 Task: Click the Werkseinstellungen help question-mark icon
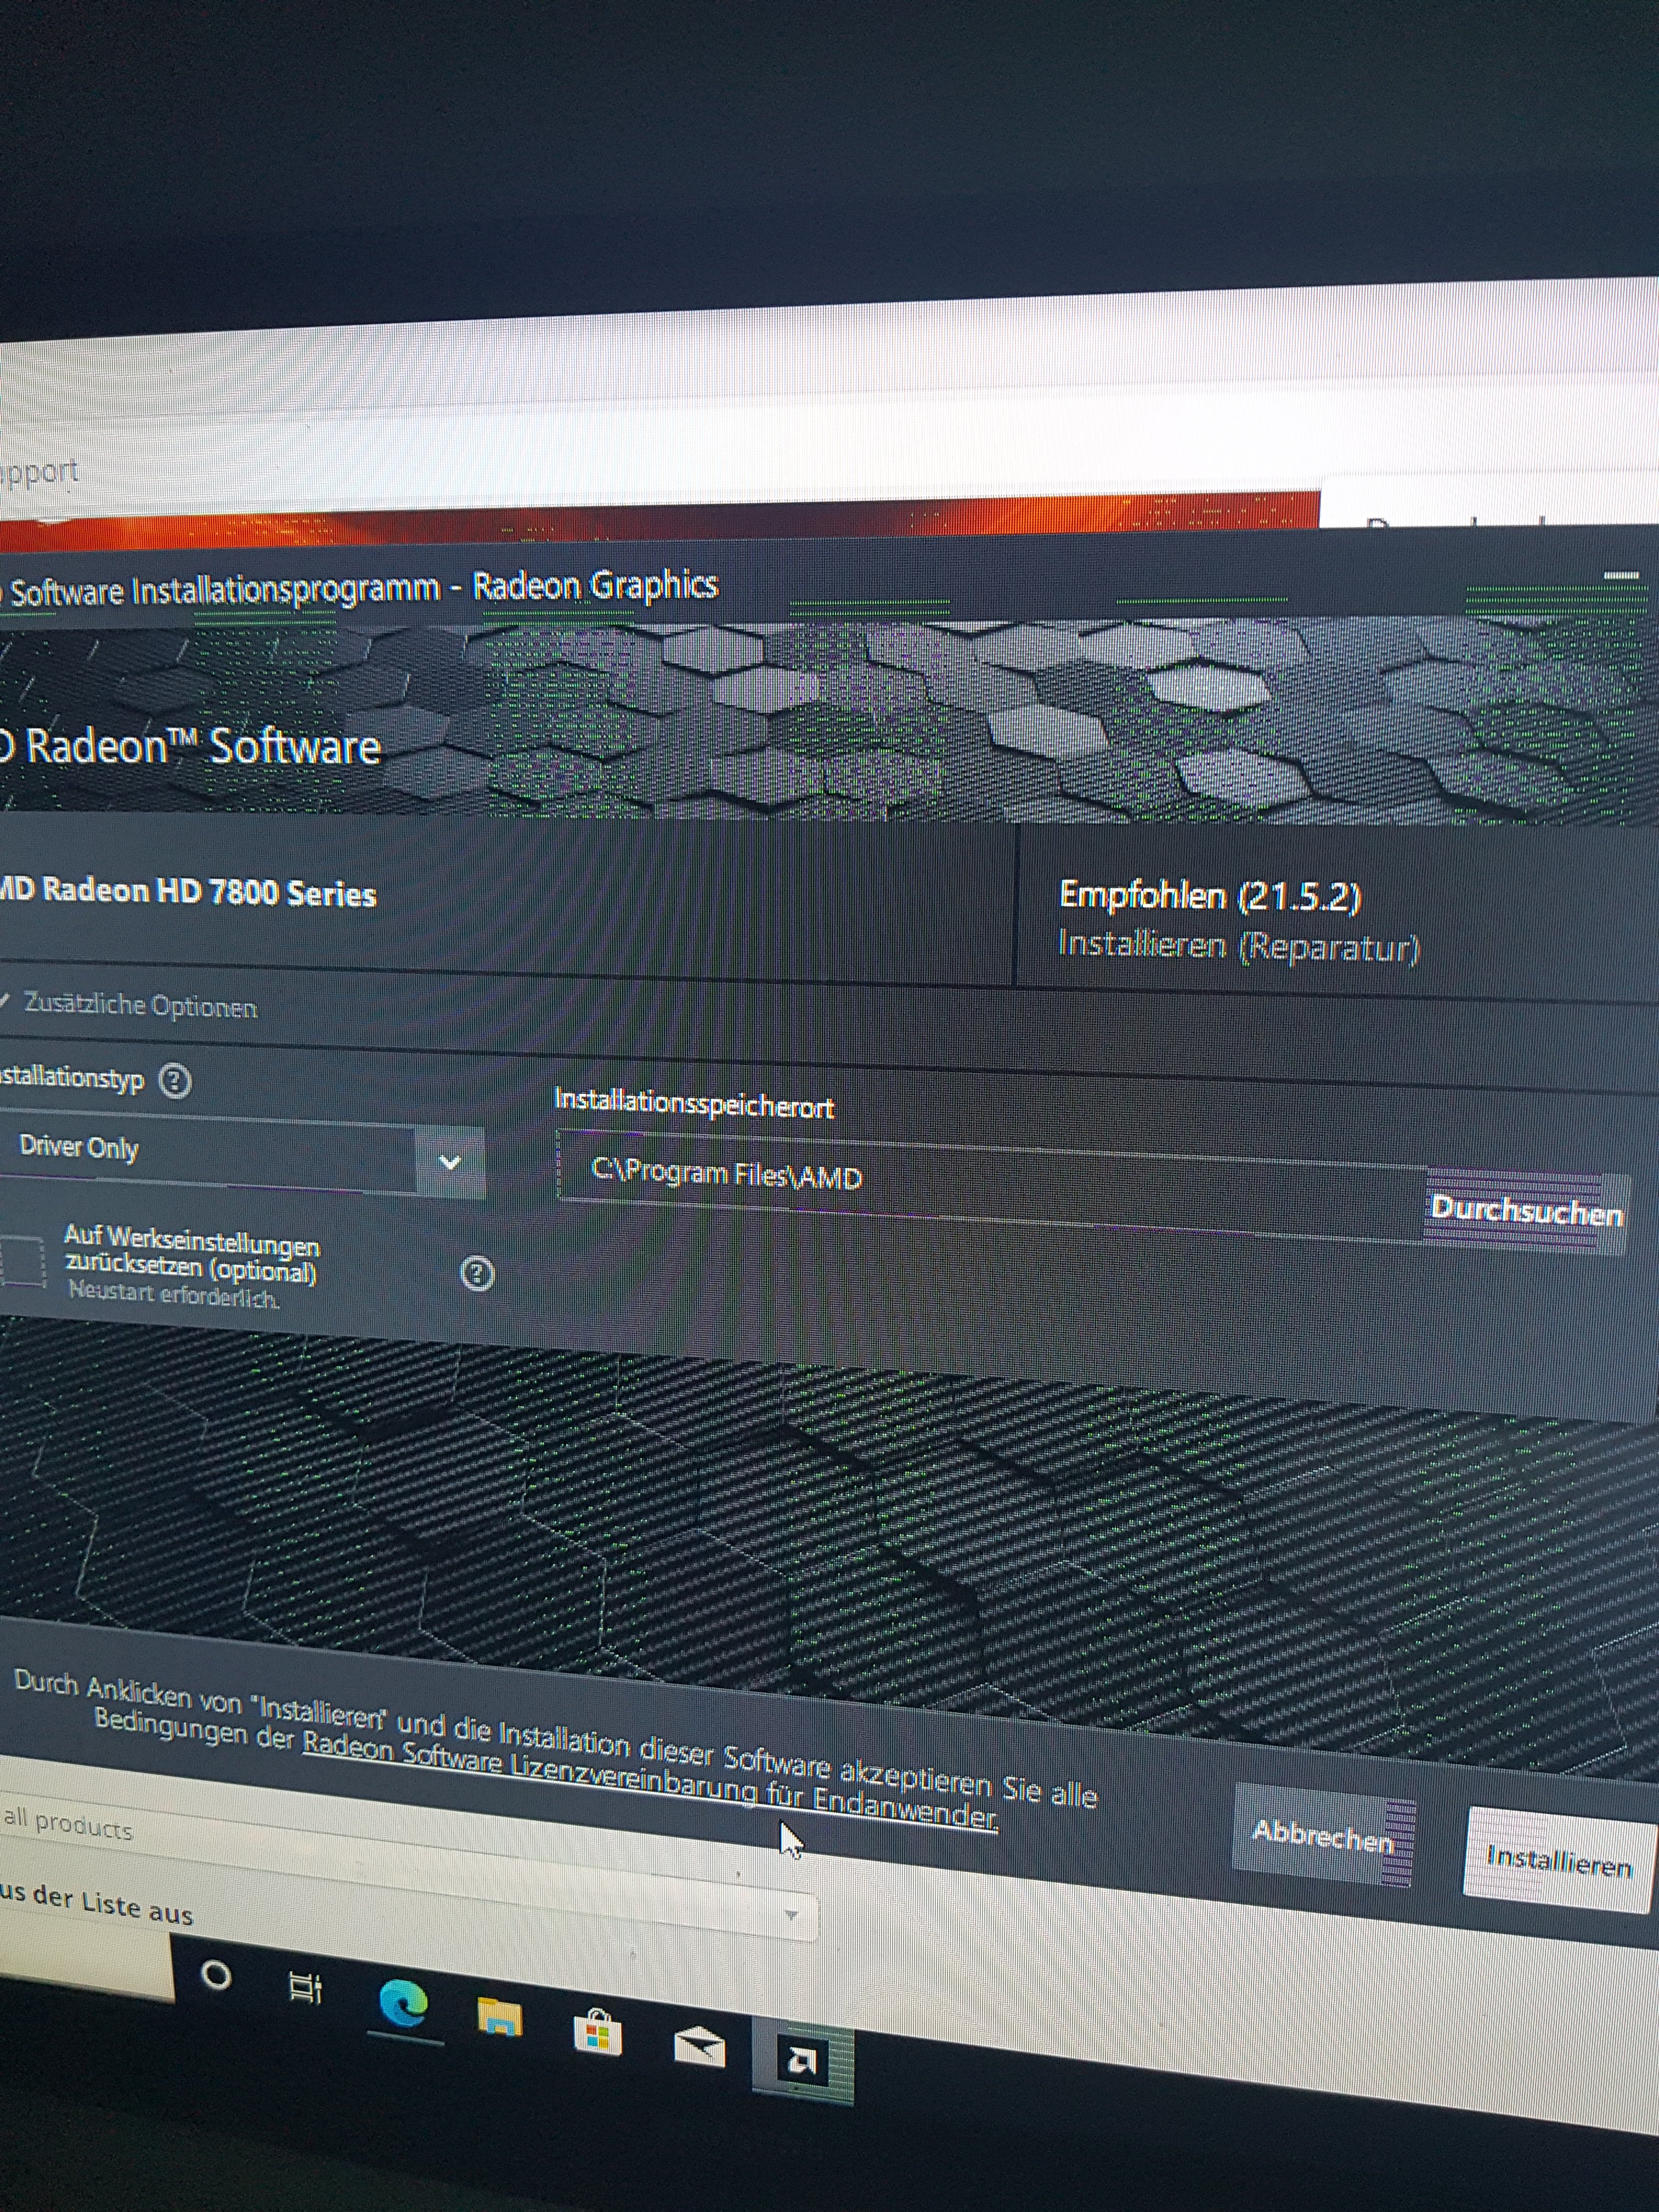tap(477, 1273)
